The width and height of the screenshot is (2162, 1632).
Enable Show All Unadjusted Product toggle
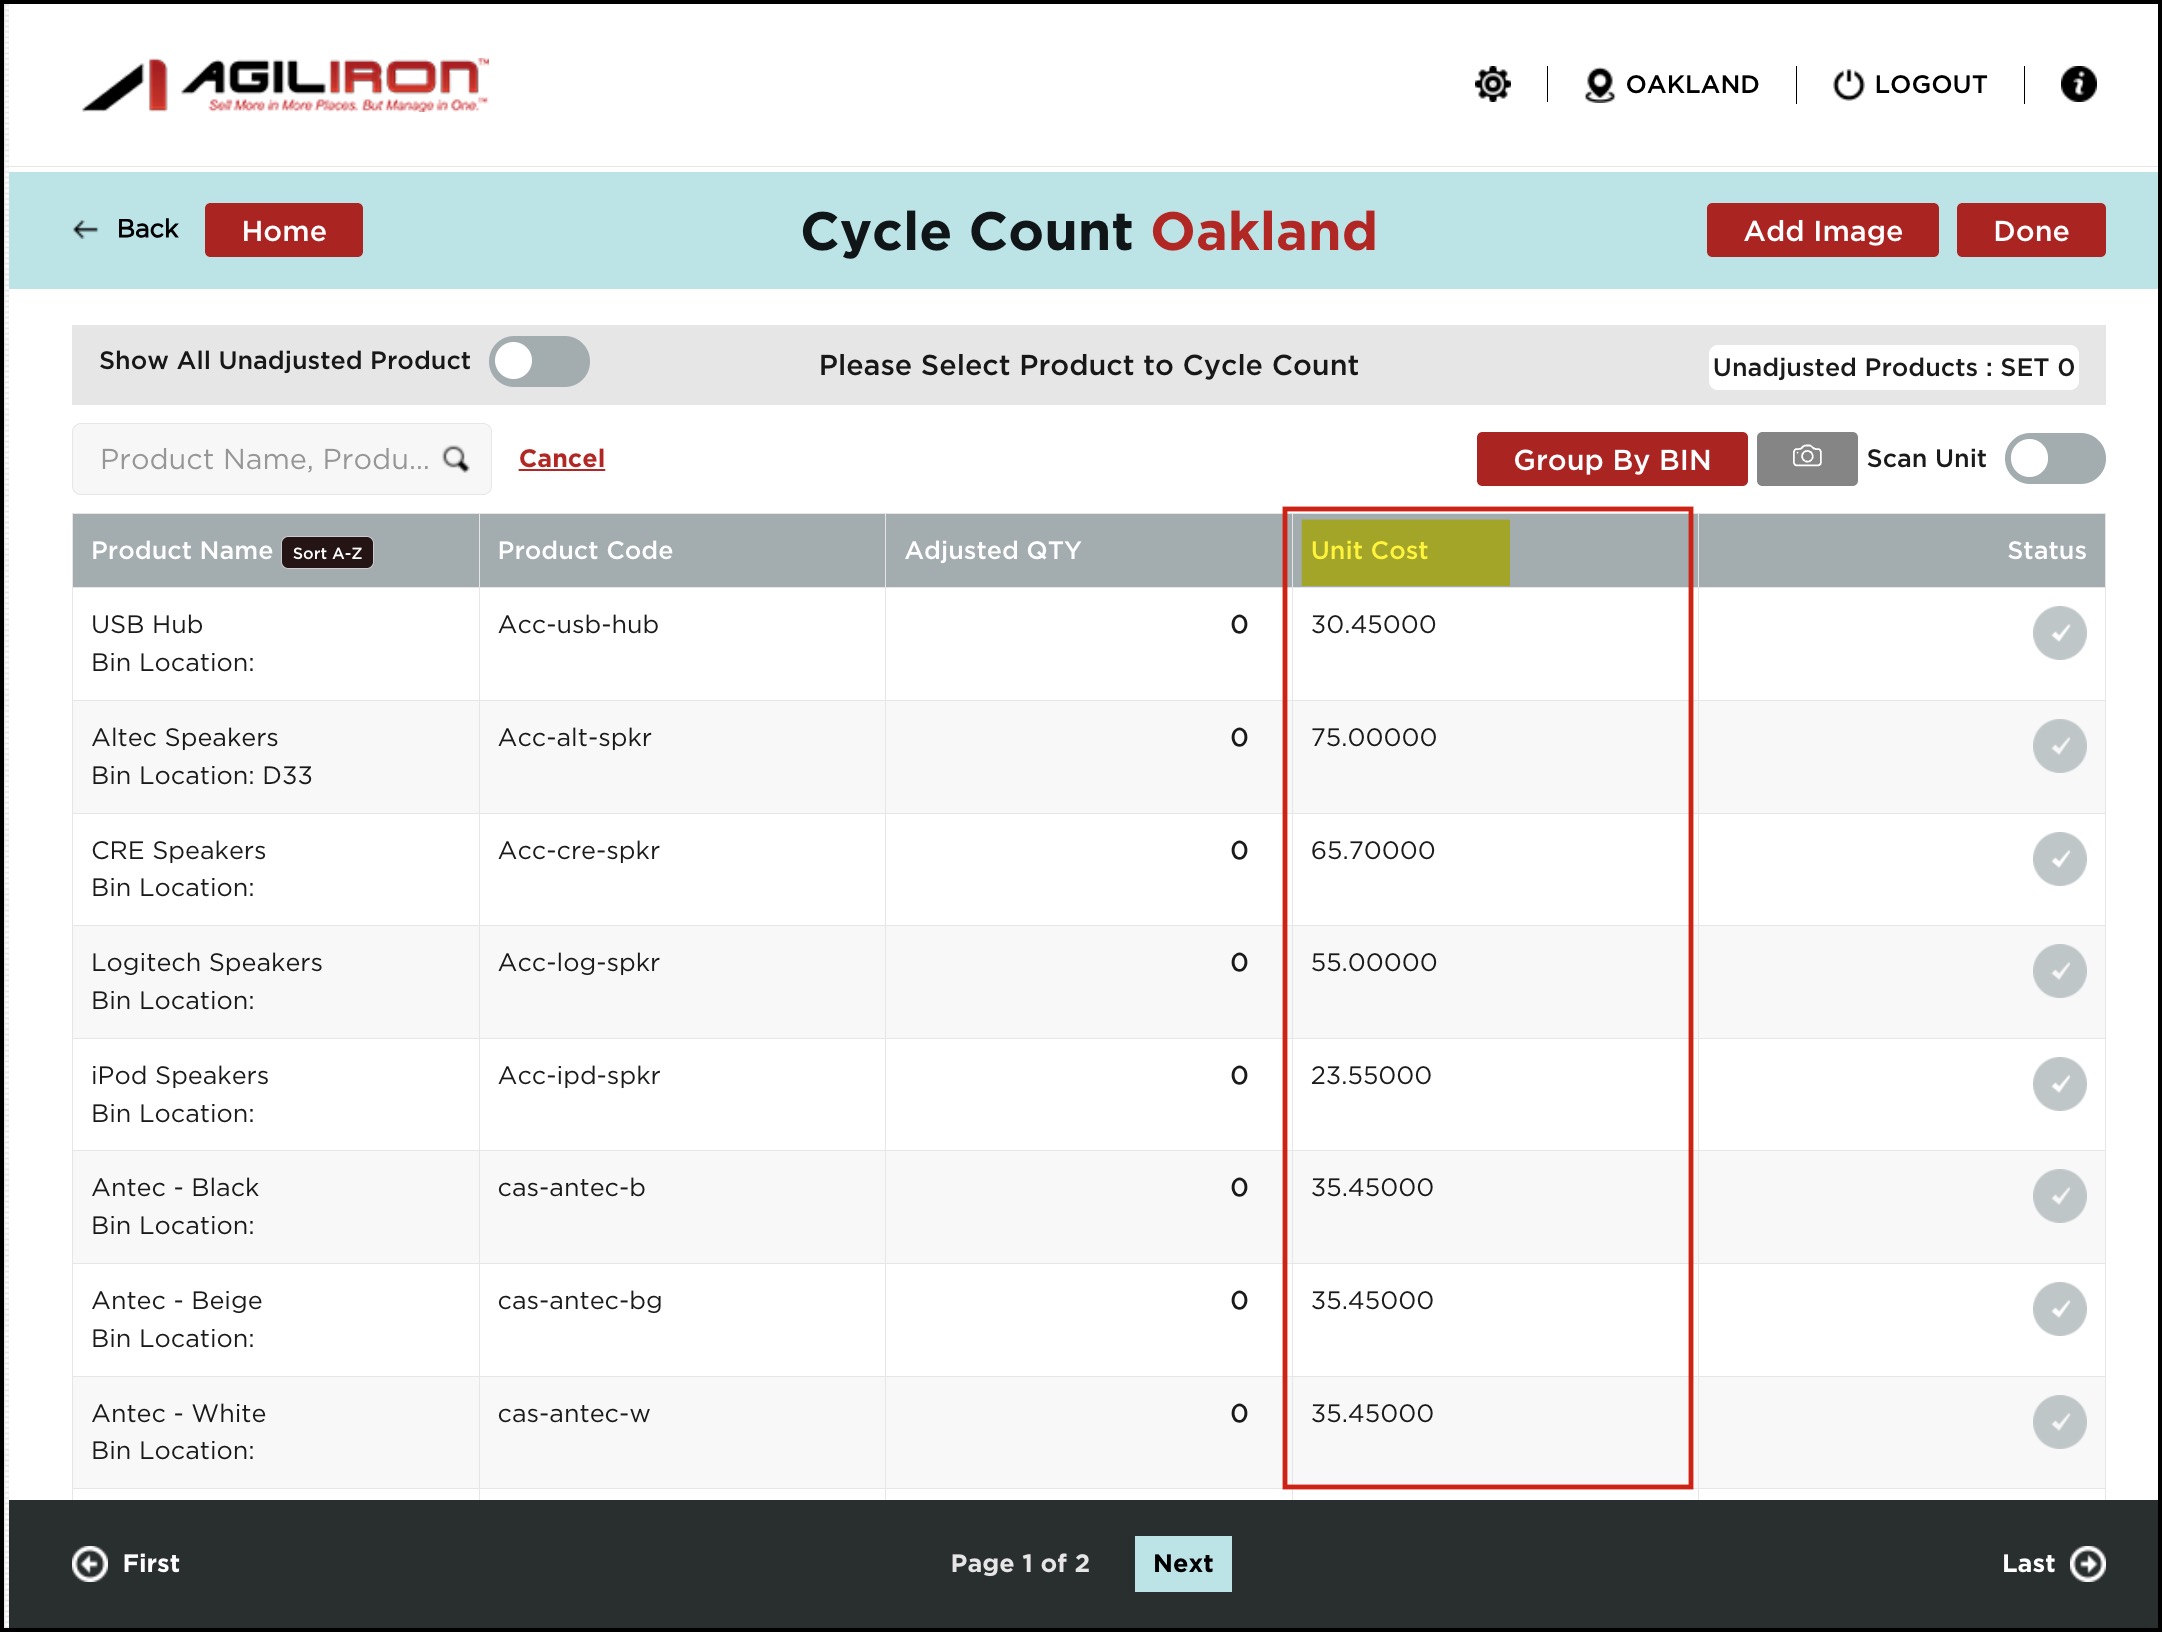point(539,361)
